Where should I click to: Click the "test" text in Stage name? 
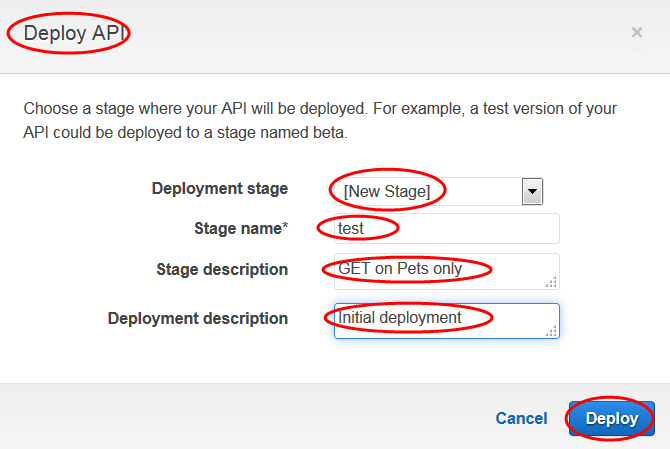coord(351,229)
